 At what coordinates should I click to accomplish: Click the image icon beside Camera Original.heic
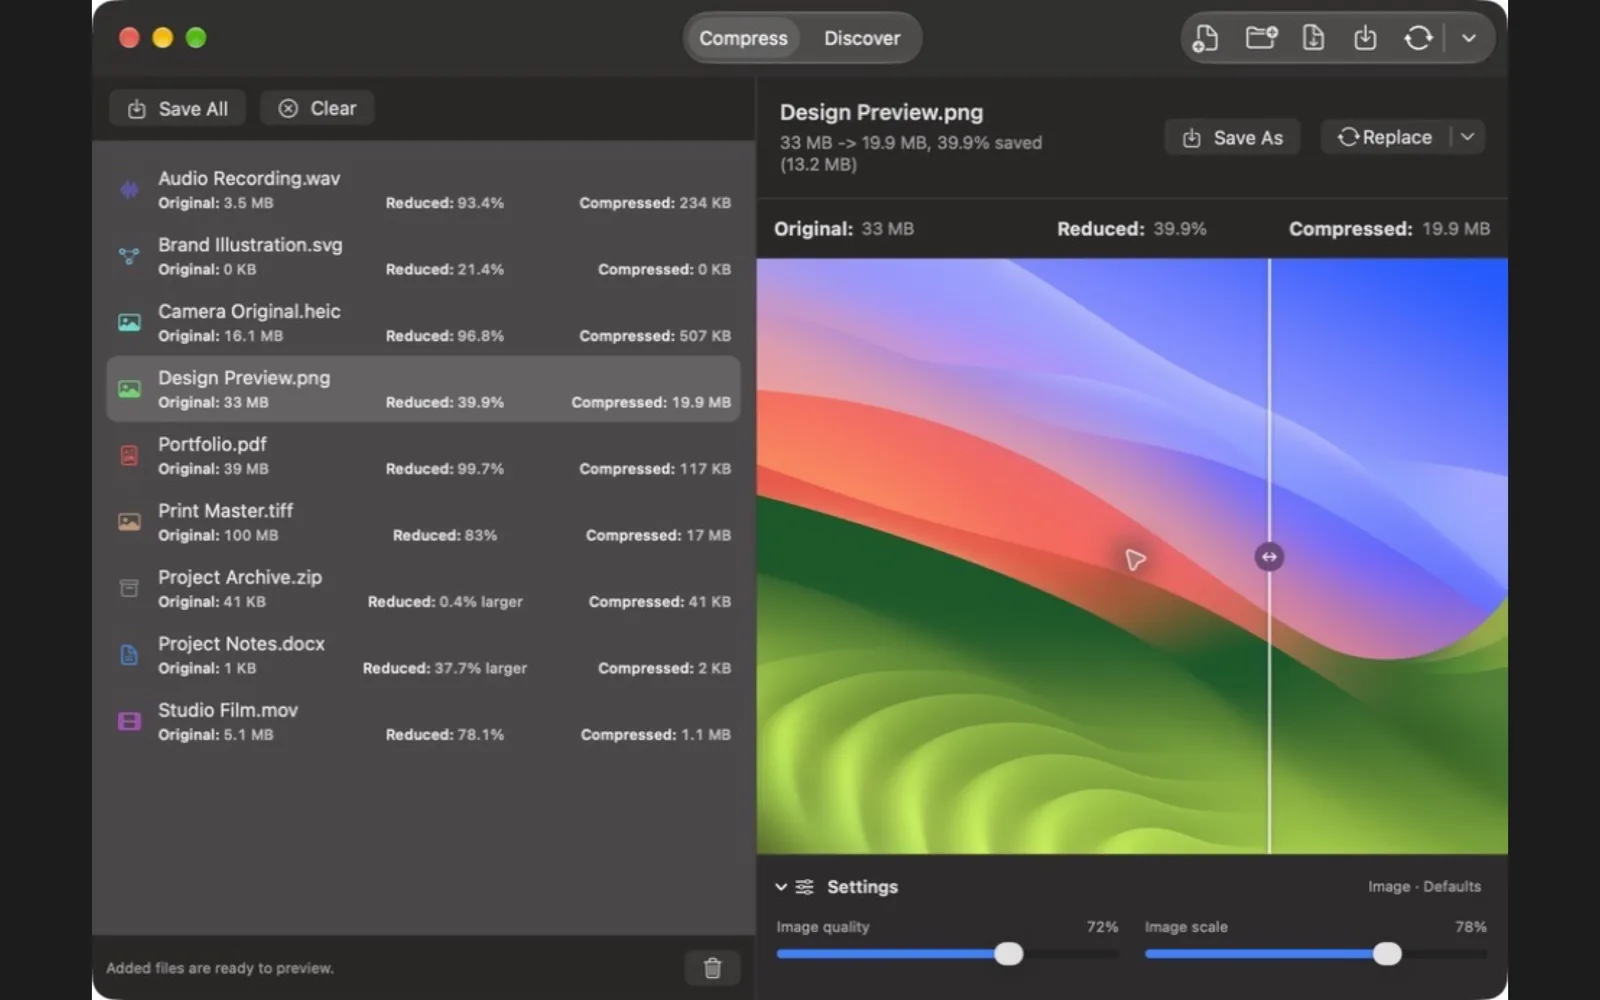129,322
